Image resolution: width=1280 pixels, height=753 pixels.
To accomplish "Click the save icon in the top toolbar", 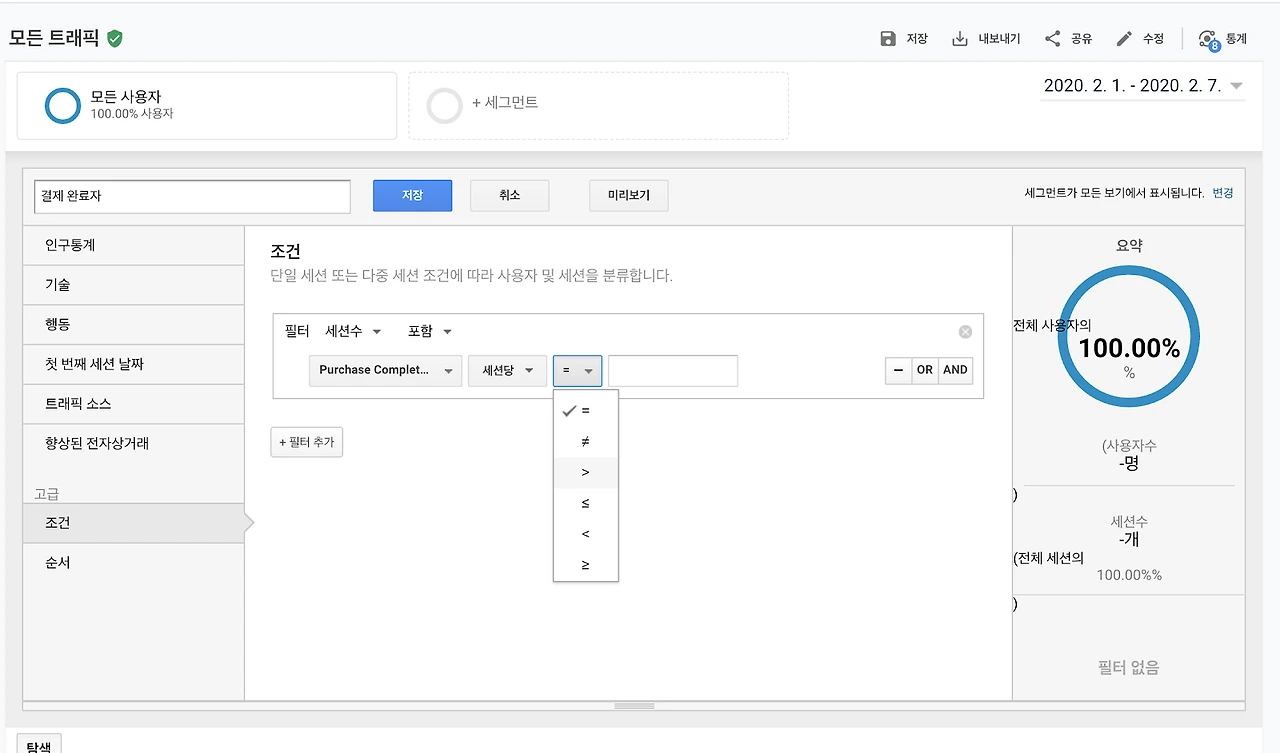I will click(x=887, y=39).
